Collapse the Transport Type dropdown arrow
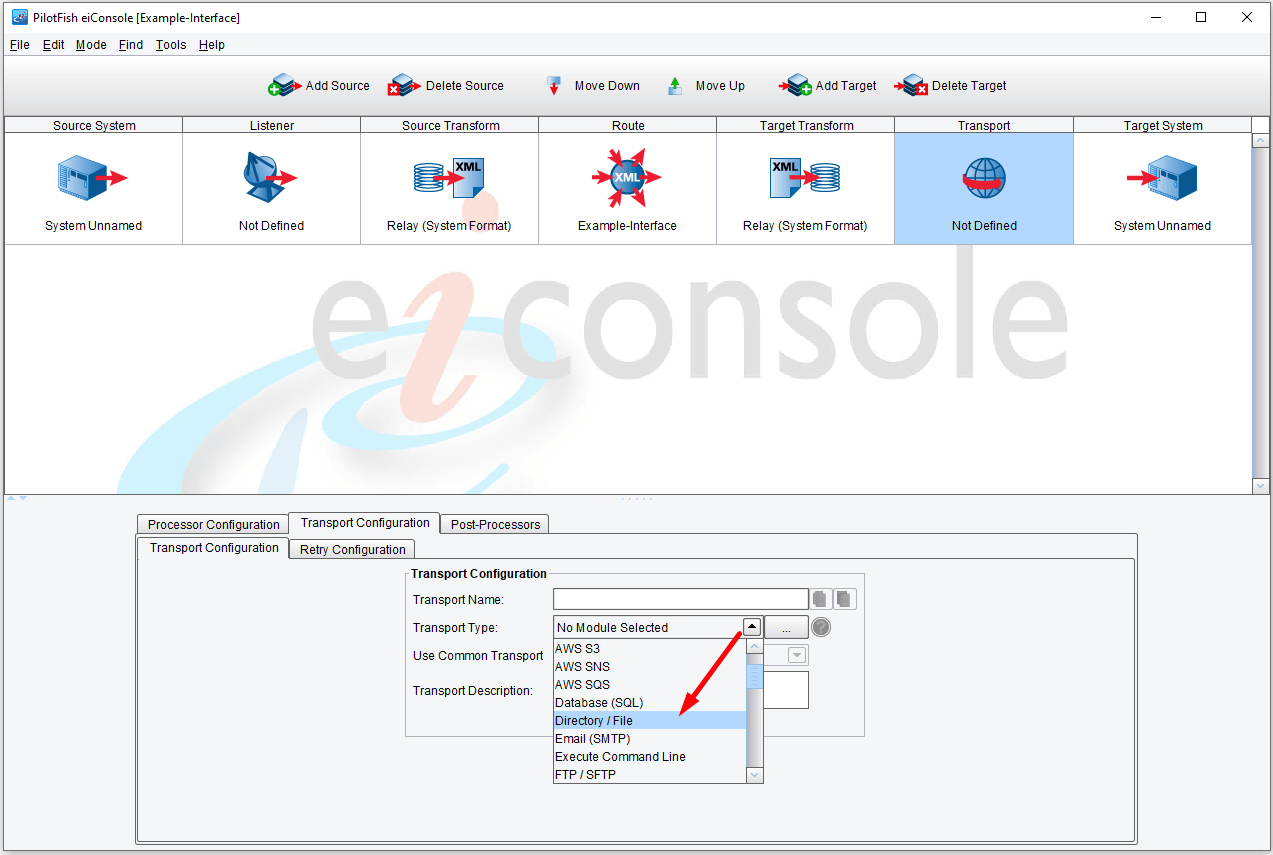Viewport: 1273px width, 855px height. pos(752,627)
